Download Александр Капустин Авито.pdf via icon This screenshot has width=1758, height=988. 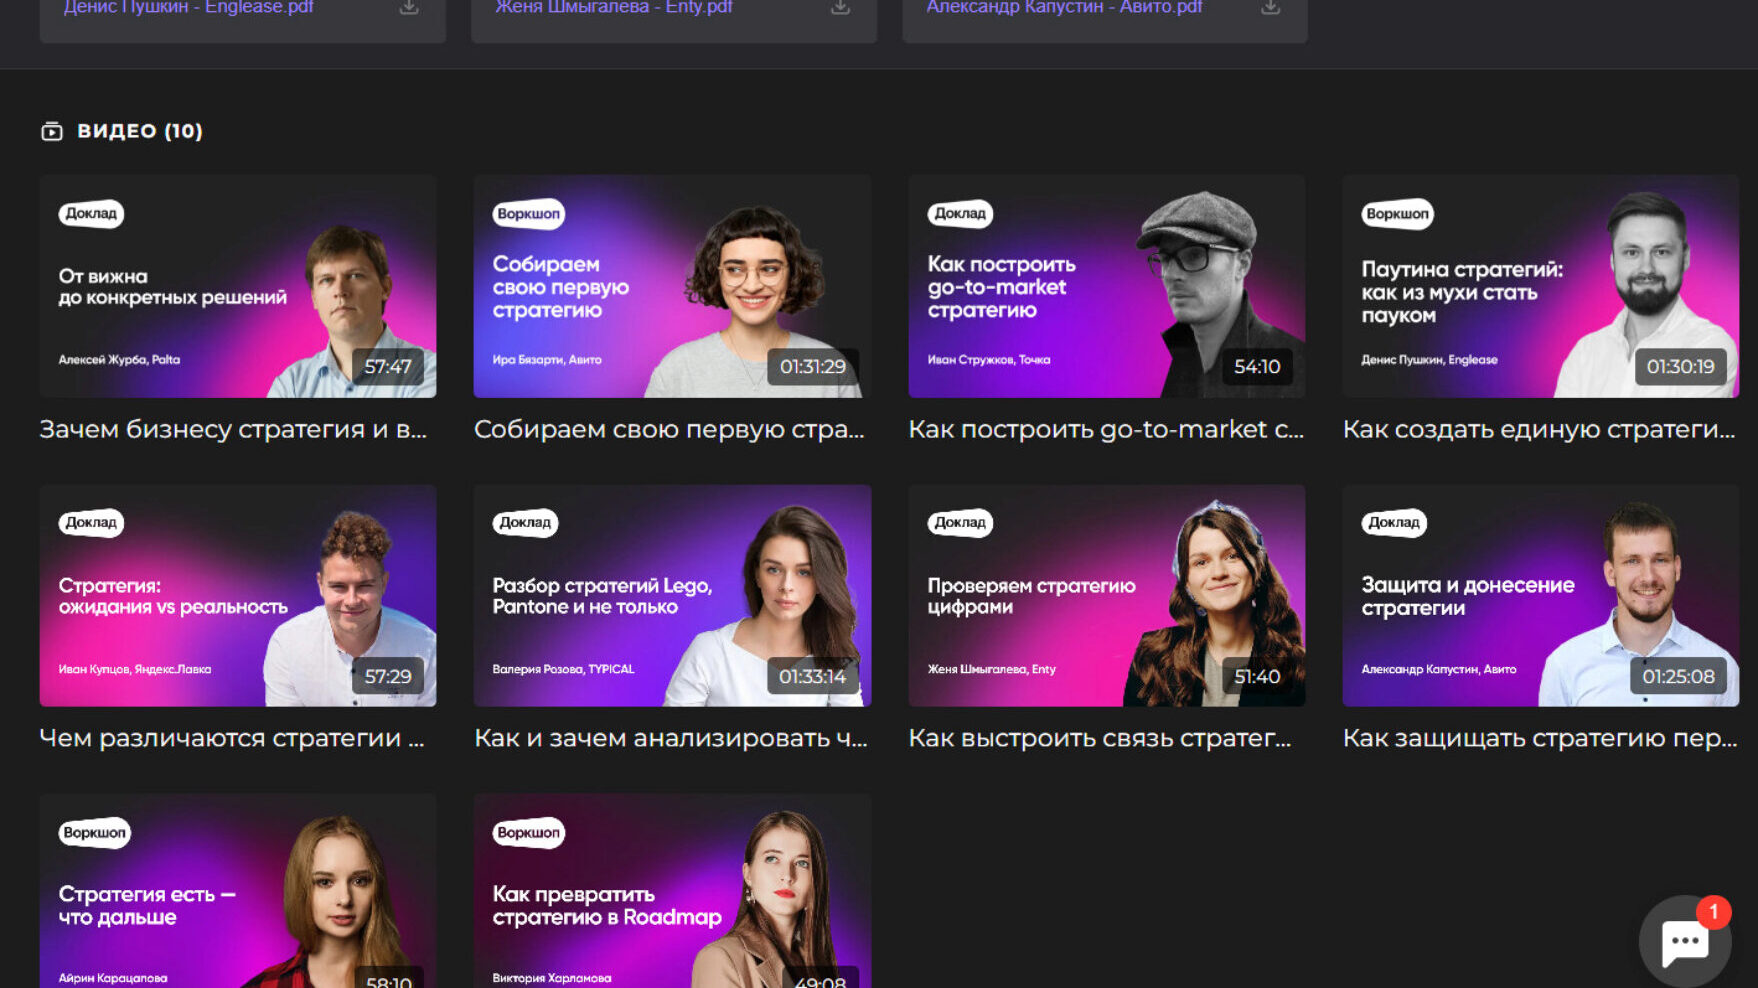coord(1270,7)
